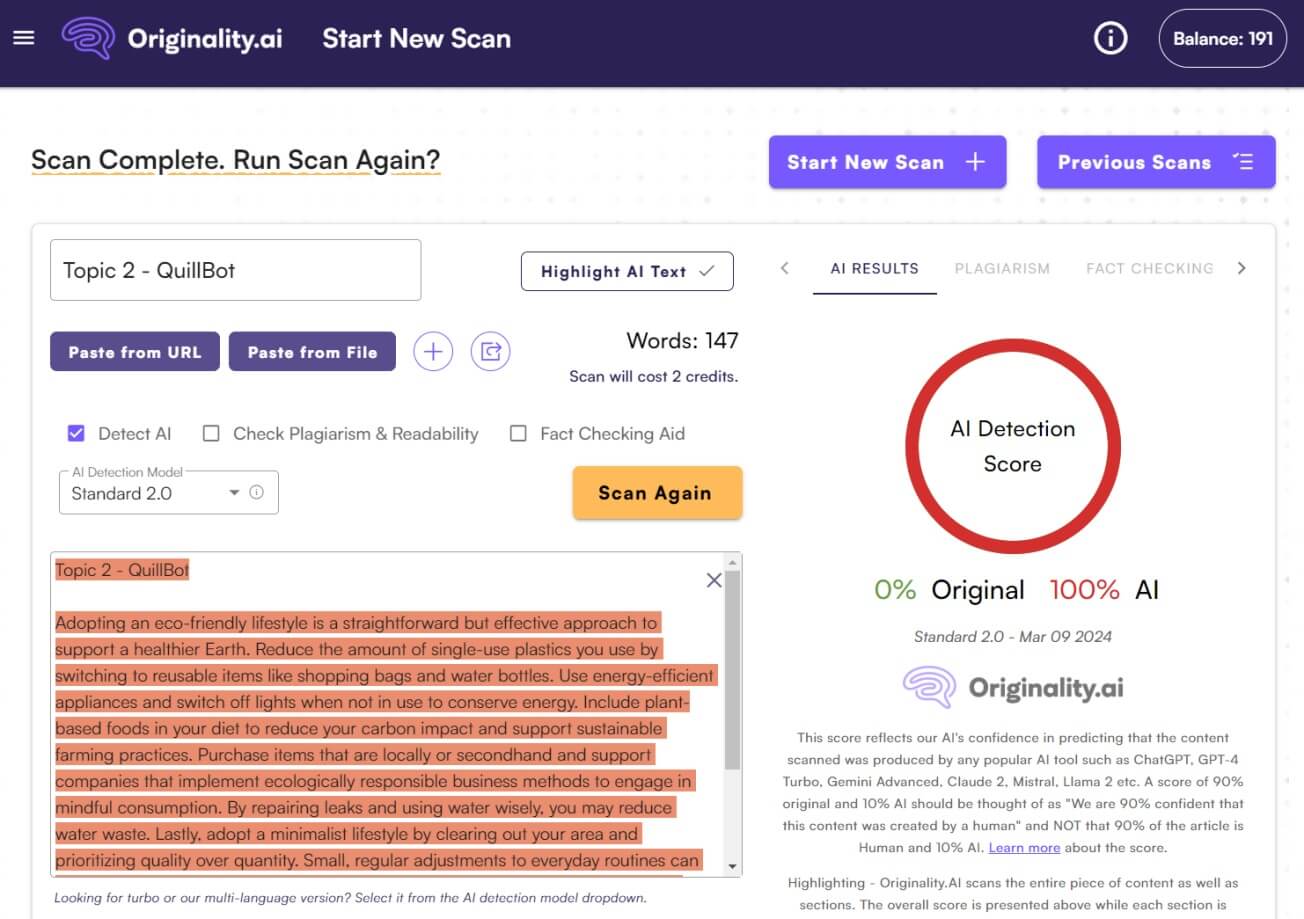This screenshot has height=919, width=1304.
Task: Click the scan title input field
Action: [x=235, y=270]
